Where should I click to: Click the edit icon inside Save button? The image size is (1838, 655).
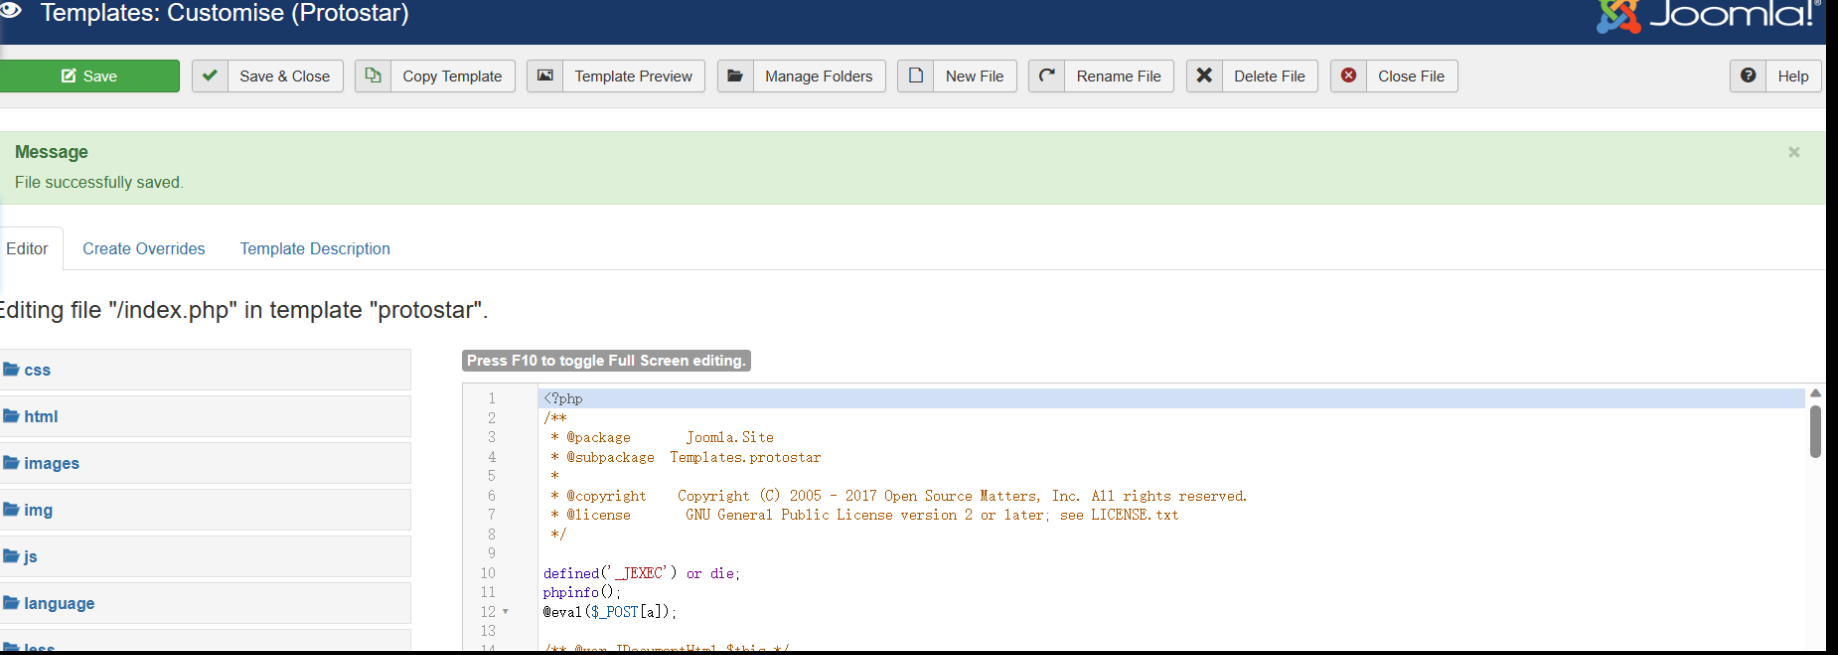click(x=69, y=76)
